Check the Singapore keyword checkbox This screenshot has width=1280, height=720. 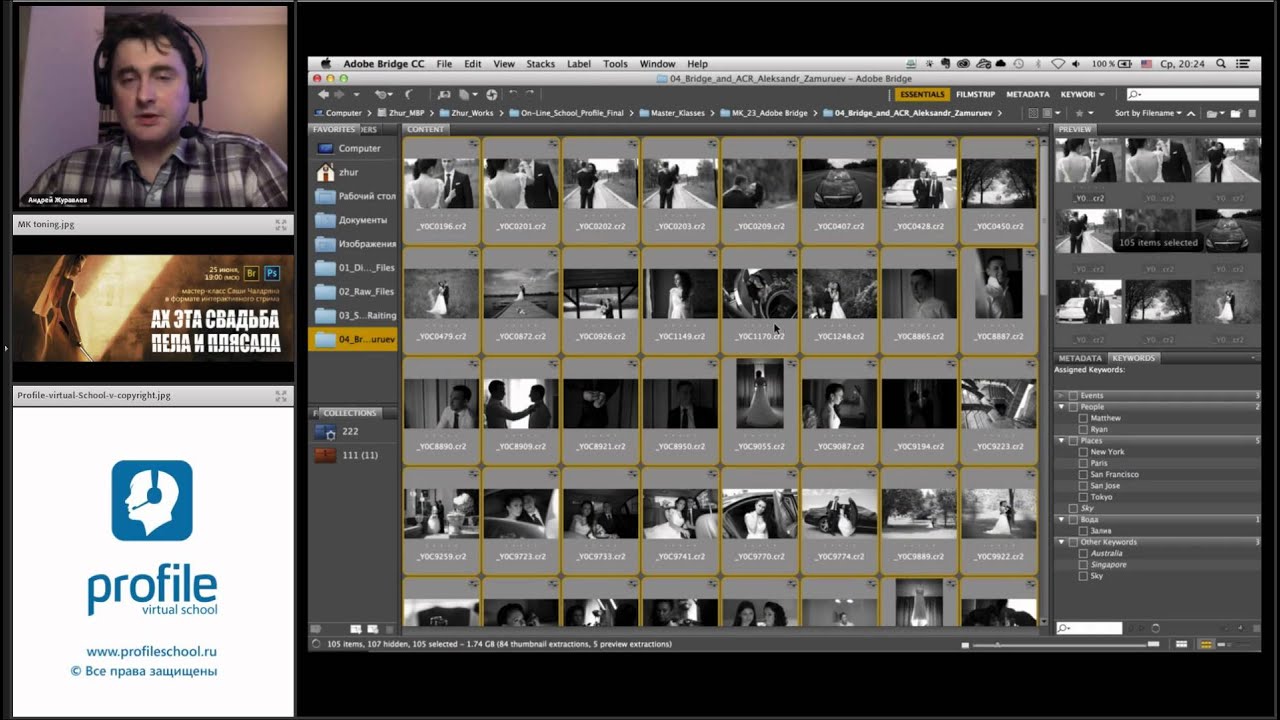[x=1083, y=565]
